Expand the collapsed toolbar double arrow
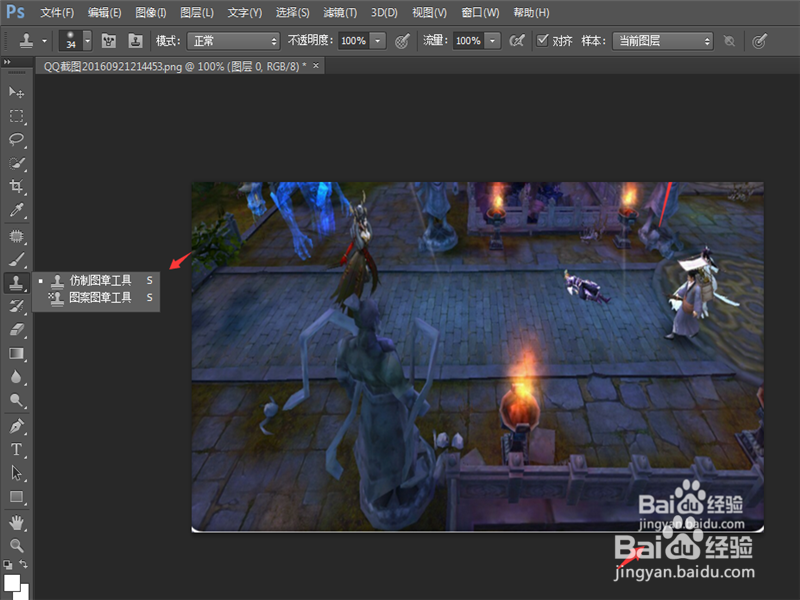The height and width of the screenshot is (600, 800). coord(7,62)
